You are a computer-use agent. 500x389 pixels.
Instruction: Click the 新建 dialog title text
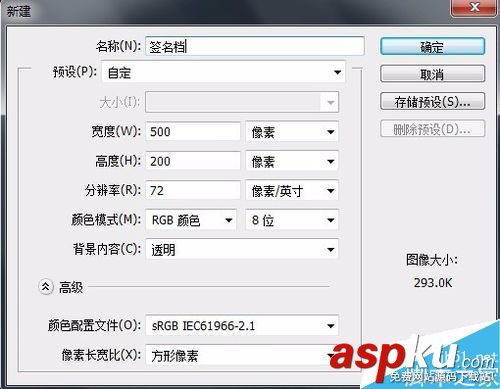tap(19, 11)
